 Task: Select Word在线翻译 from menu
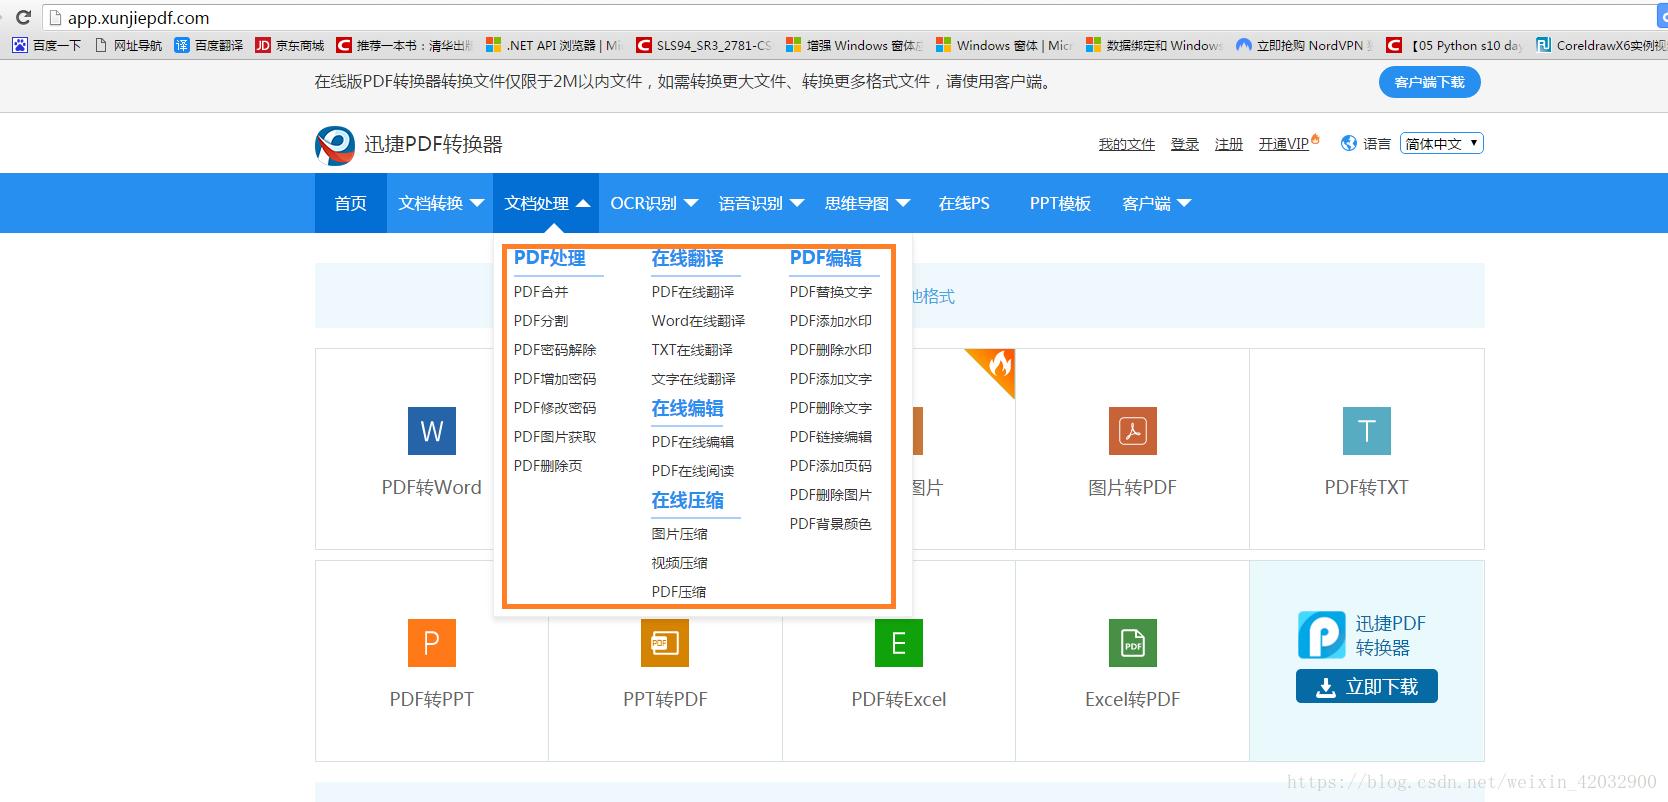pos(698,321)
